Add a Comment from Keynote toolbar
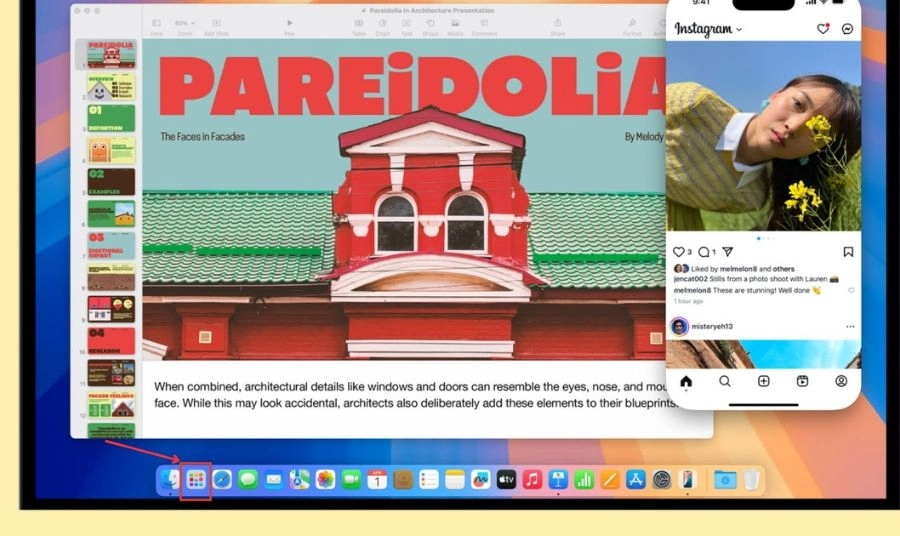Image resolution: width=900 pixels, height=536 pixels. click(x=484, y=26)
